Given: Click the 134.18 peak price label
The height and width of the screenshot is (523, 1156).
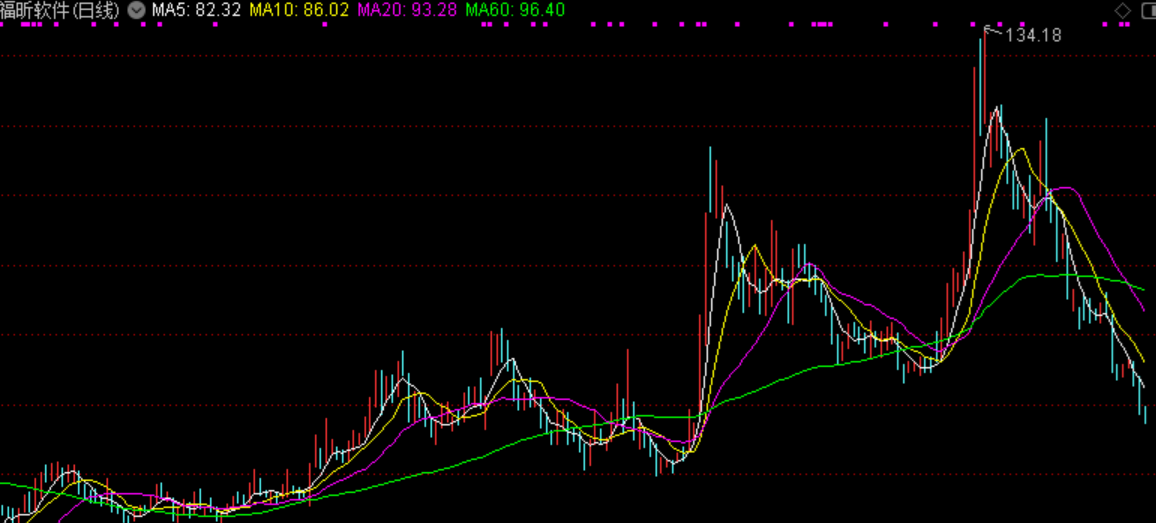Looking at the screenshot, I should tap(1034, 35).
